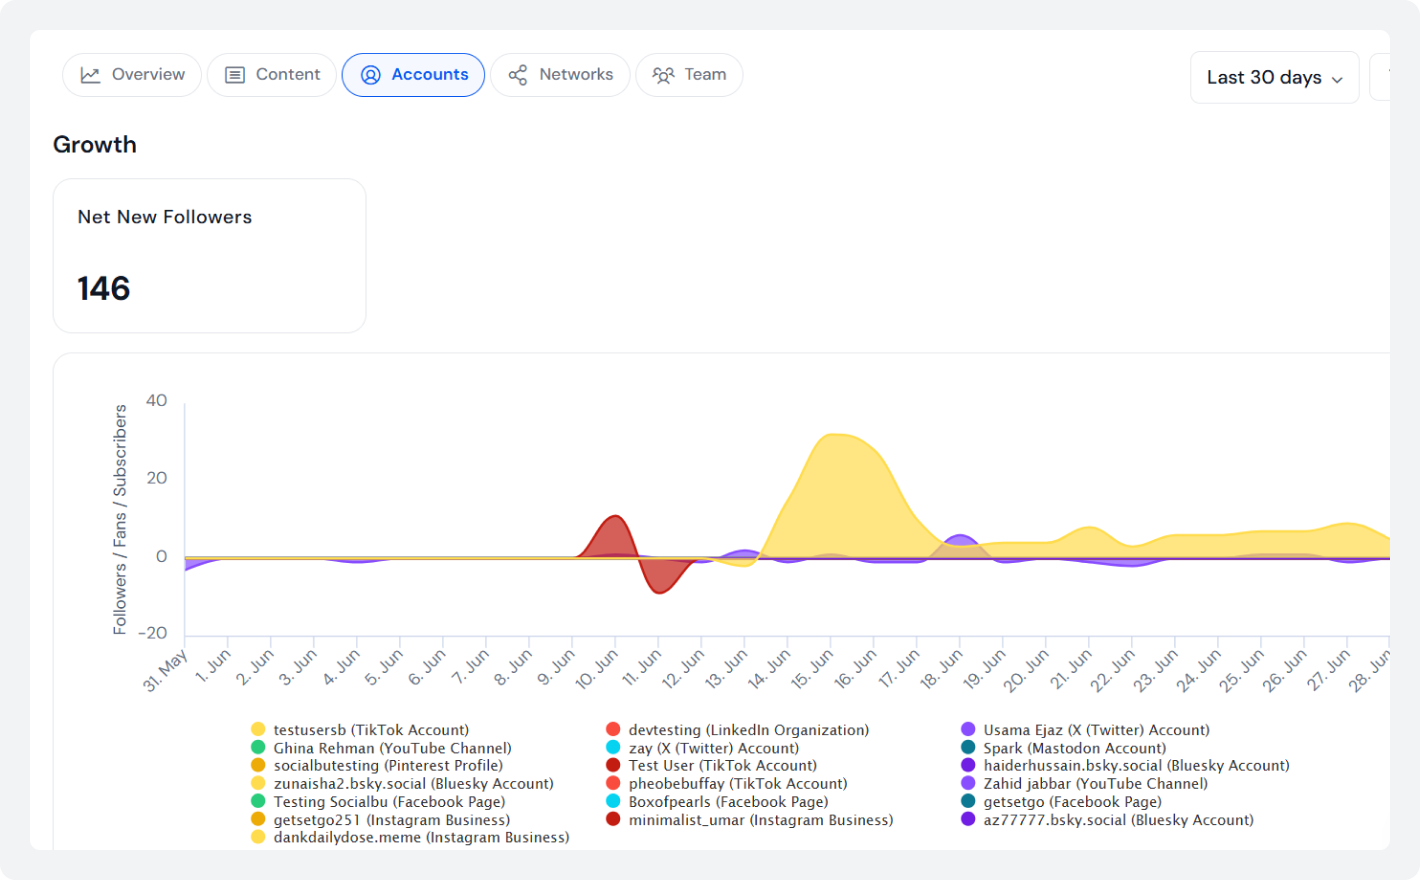
Task: Click getsetgo (Facebook Page) legend label
Action: (x=1073, y=802)
